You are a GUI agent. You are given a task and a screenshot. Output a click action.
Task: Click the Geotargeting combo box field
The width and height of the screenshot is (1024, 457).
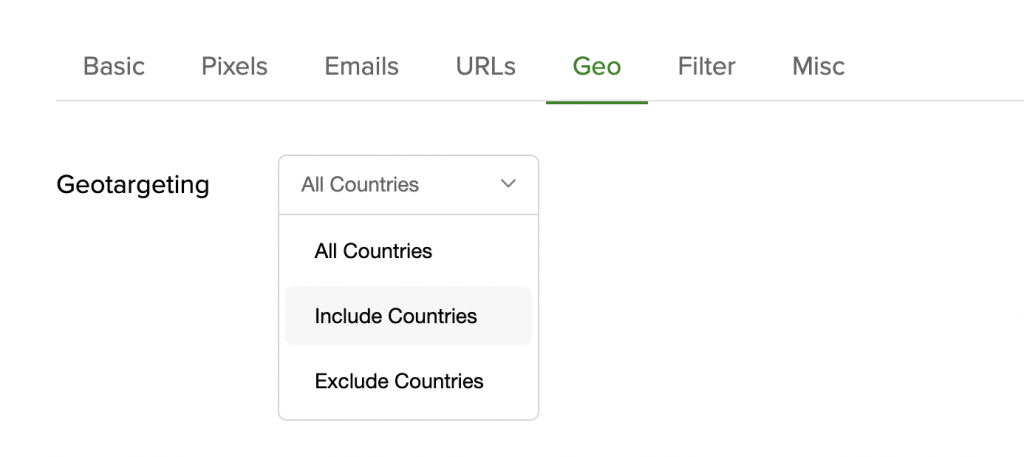(x=408, y=184)
